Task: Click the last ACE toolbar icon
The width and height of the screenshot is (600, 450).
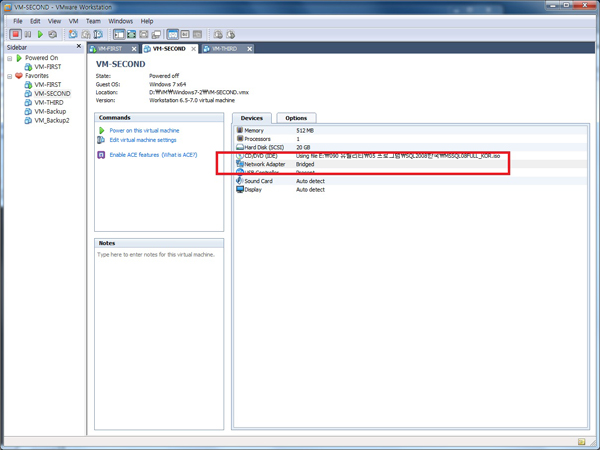Action: [230, 34]
